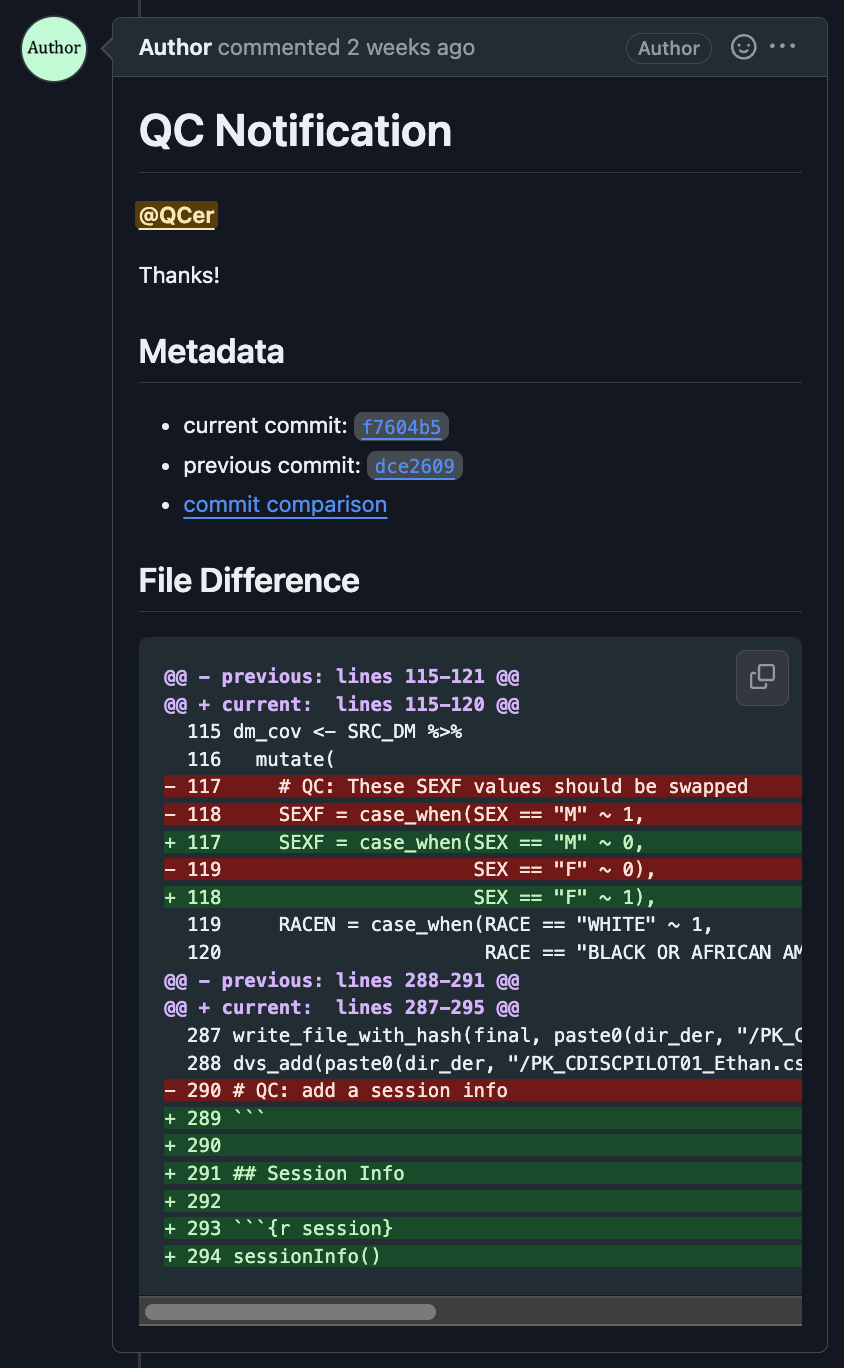Viewport: 844px width, 1368px height.
Task: Click the @QCer mention
Action: coord(176,216)
